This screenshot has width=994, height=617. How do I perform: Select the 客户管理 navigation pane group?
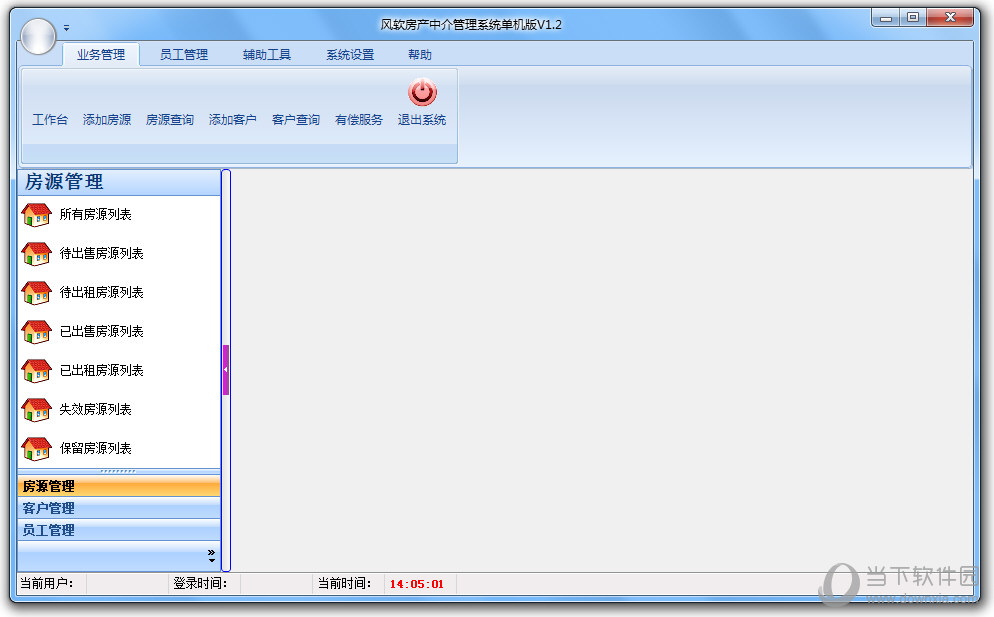click(119, 508)
